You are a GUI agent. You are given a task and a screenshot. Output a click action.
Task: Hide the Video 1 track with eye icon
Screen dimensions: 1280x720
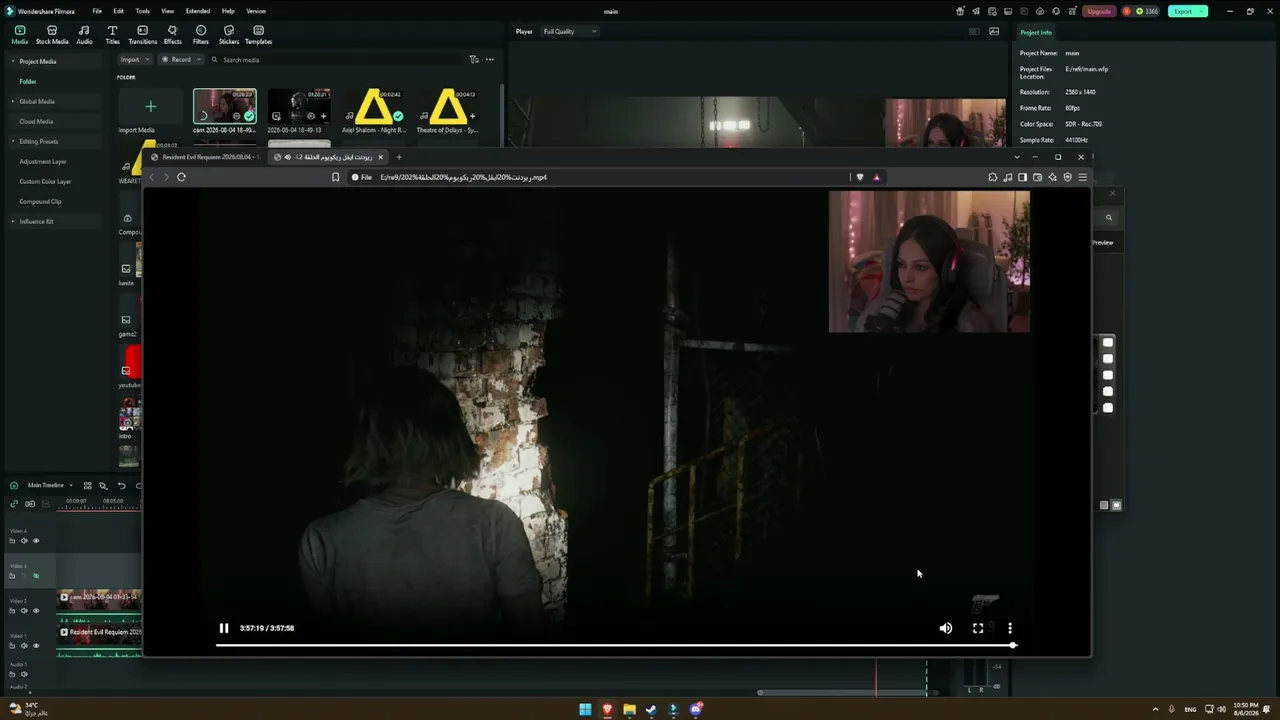pos(36,646)
